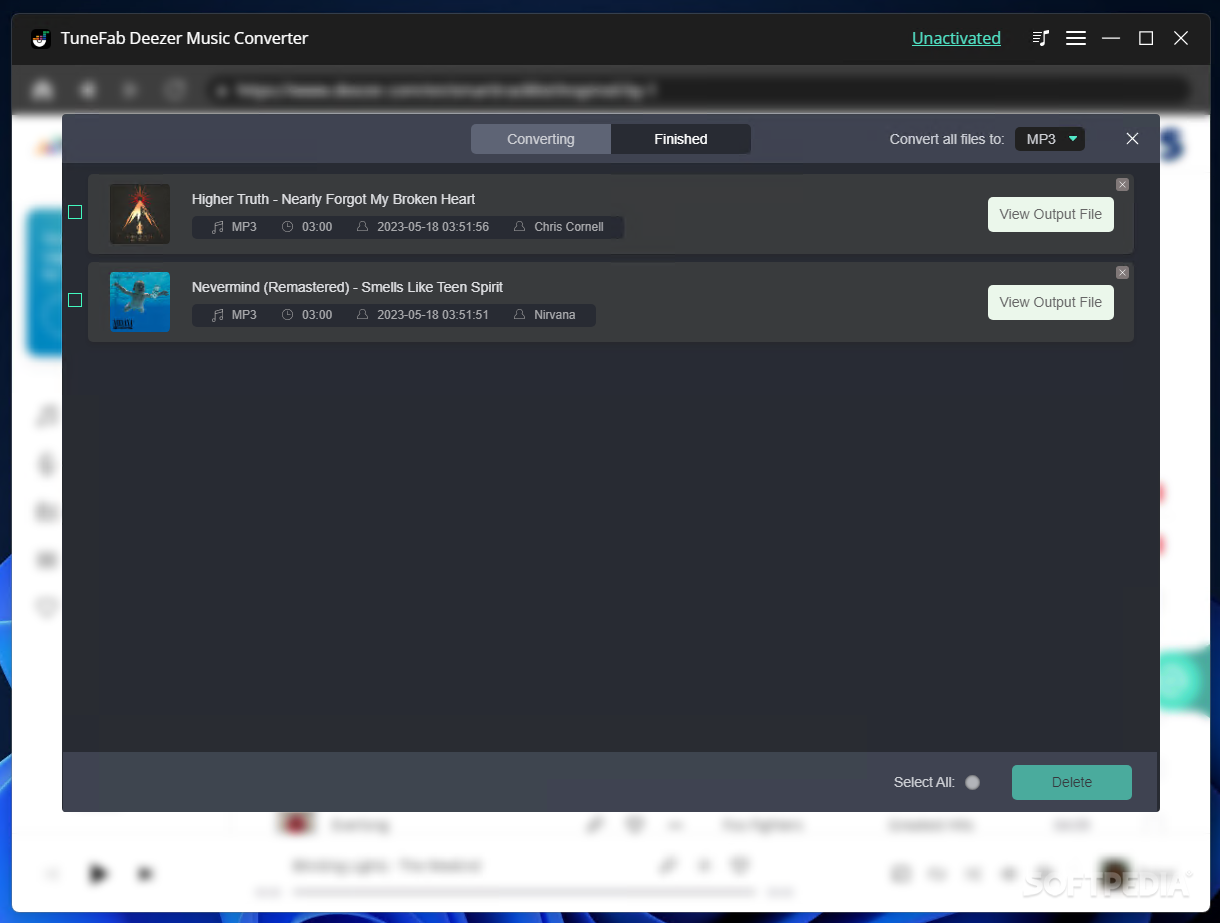Click the TuneFab app logo icon
Image resolution: width=1220 pixels, height=923 pixels.
pyautogui.click(x=41, y=38)
